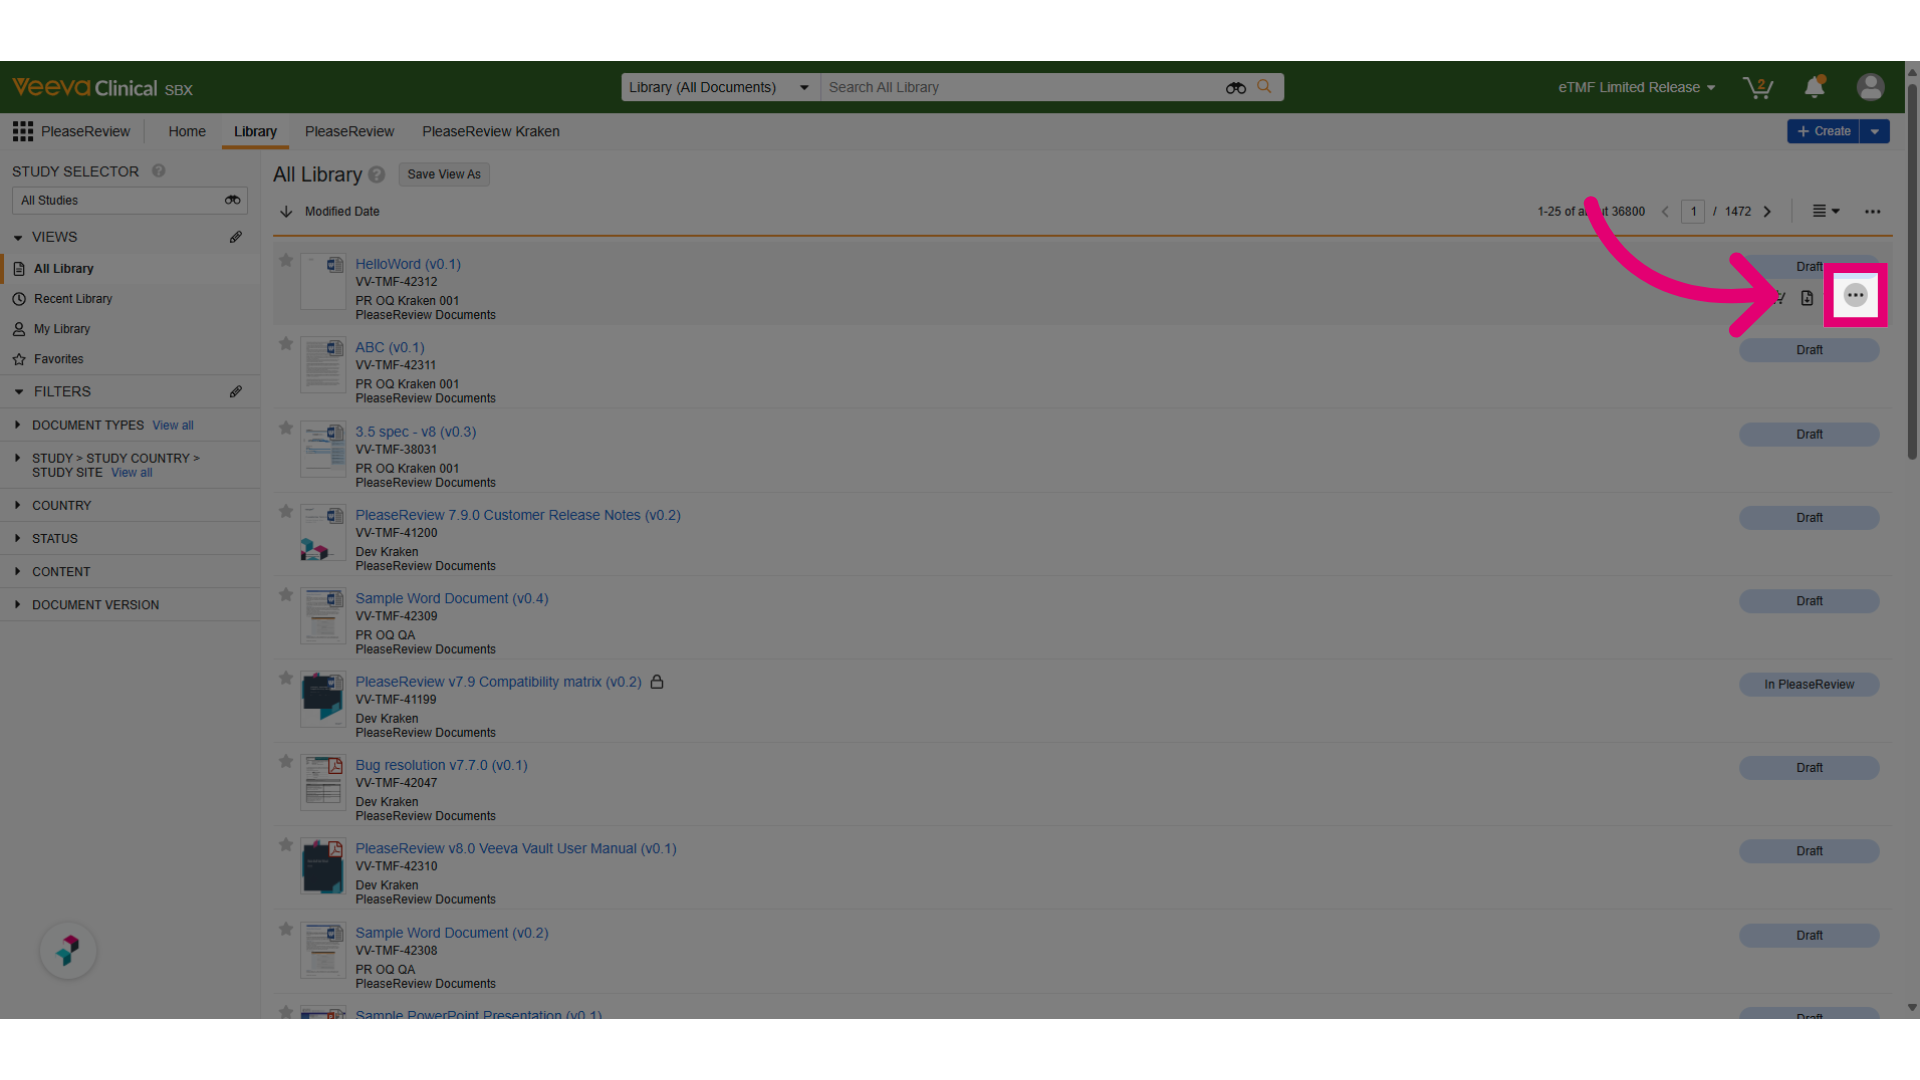Collapse the FILTERS section

18,392
